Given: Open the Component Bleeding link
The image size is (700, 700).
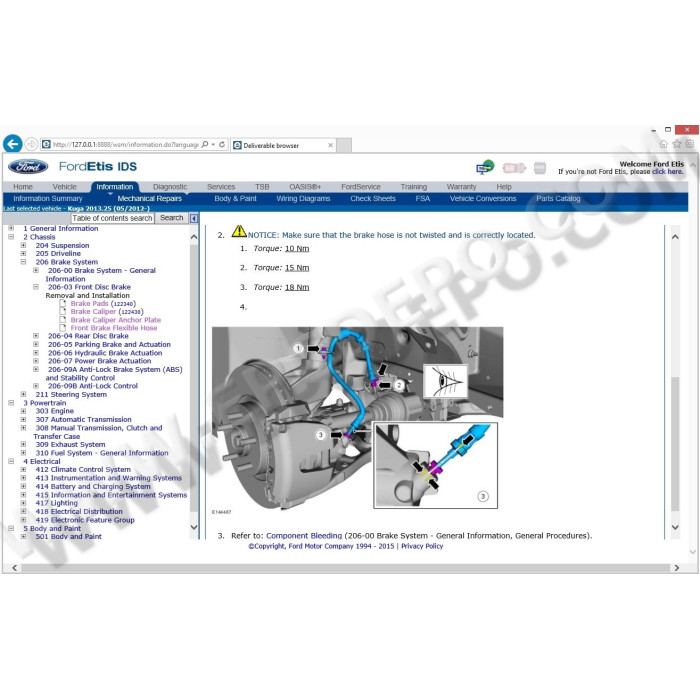Looking at the screenshot, I should 304,535.
